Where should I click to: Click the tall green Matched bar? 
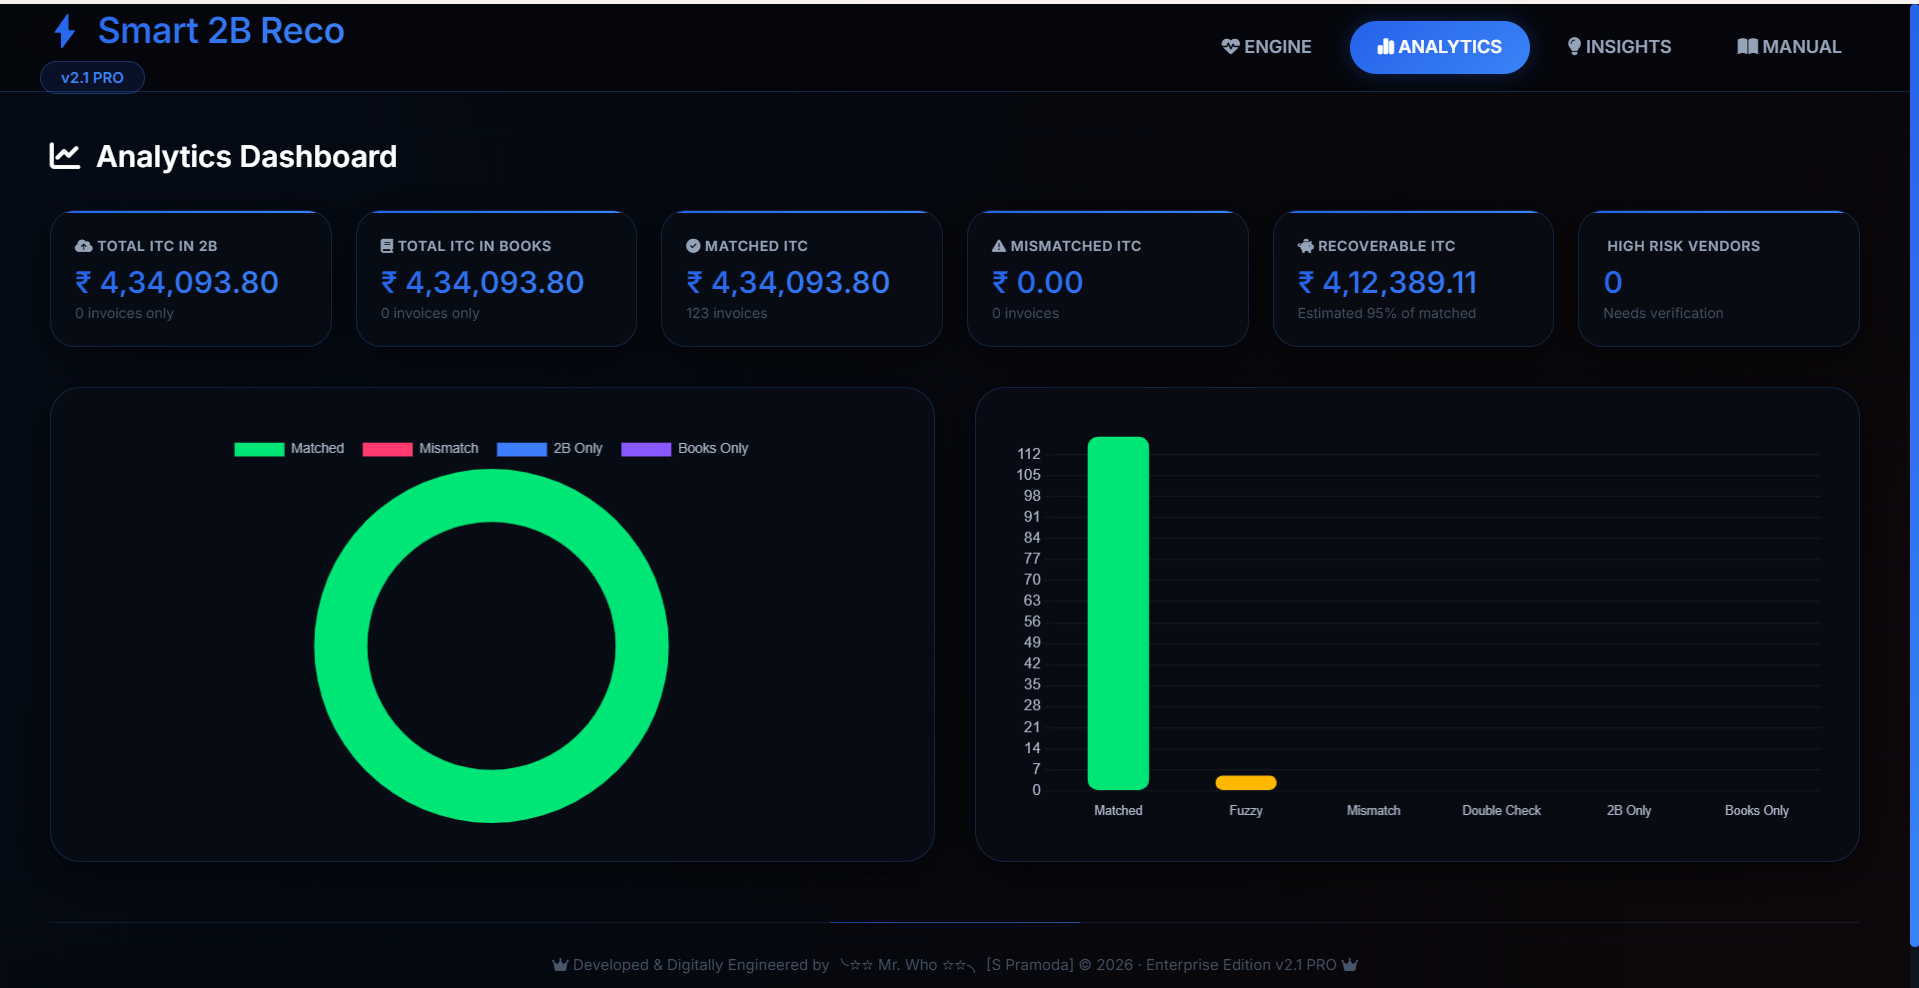point(1118,613)
